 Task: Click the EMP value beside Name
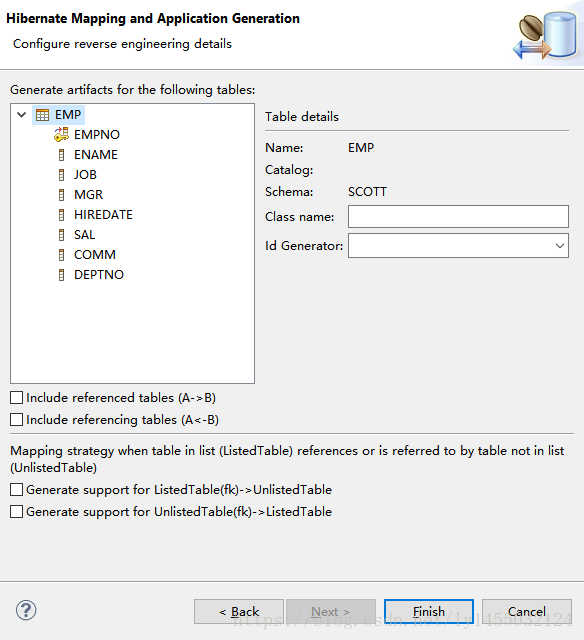coord(361,148)
